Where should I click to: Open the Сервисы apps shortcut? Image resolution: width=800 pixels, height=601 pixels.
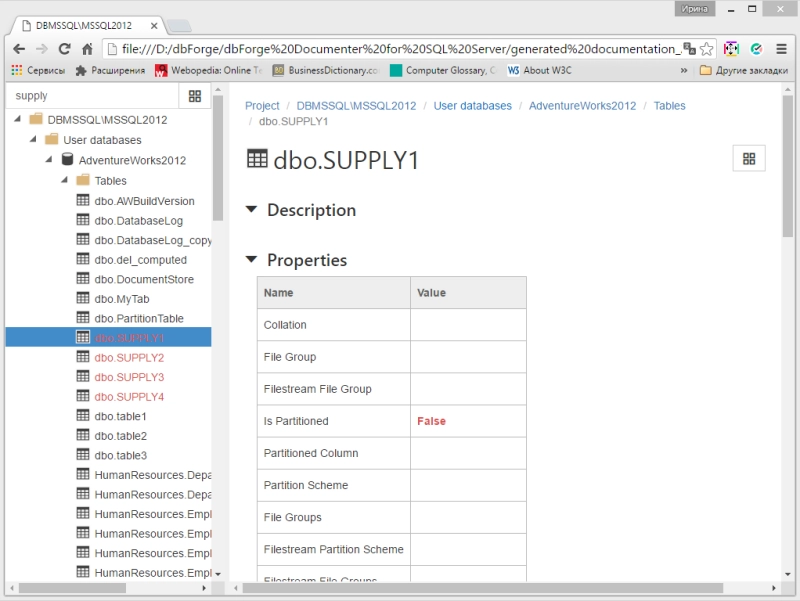pos(38,70)
